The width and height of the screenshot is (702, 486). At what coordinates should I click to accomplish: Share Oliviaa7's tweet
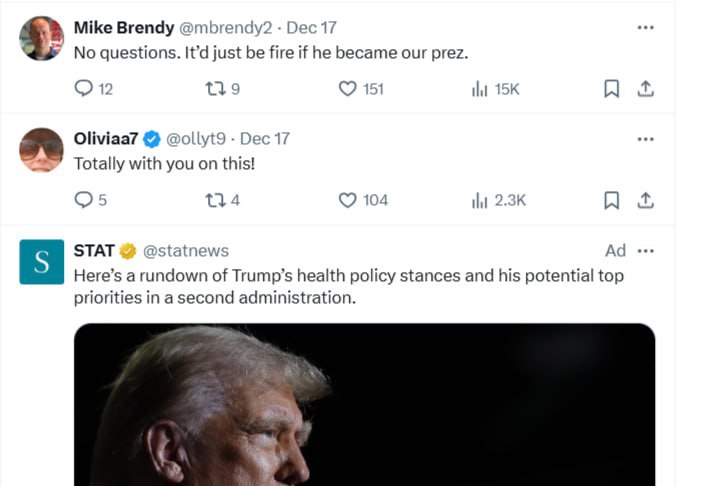(x=646, y=200)
